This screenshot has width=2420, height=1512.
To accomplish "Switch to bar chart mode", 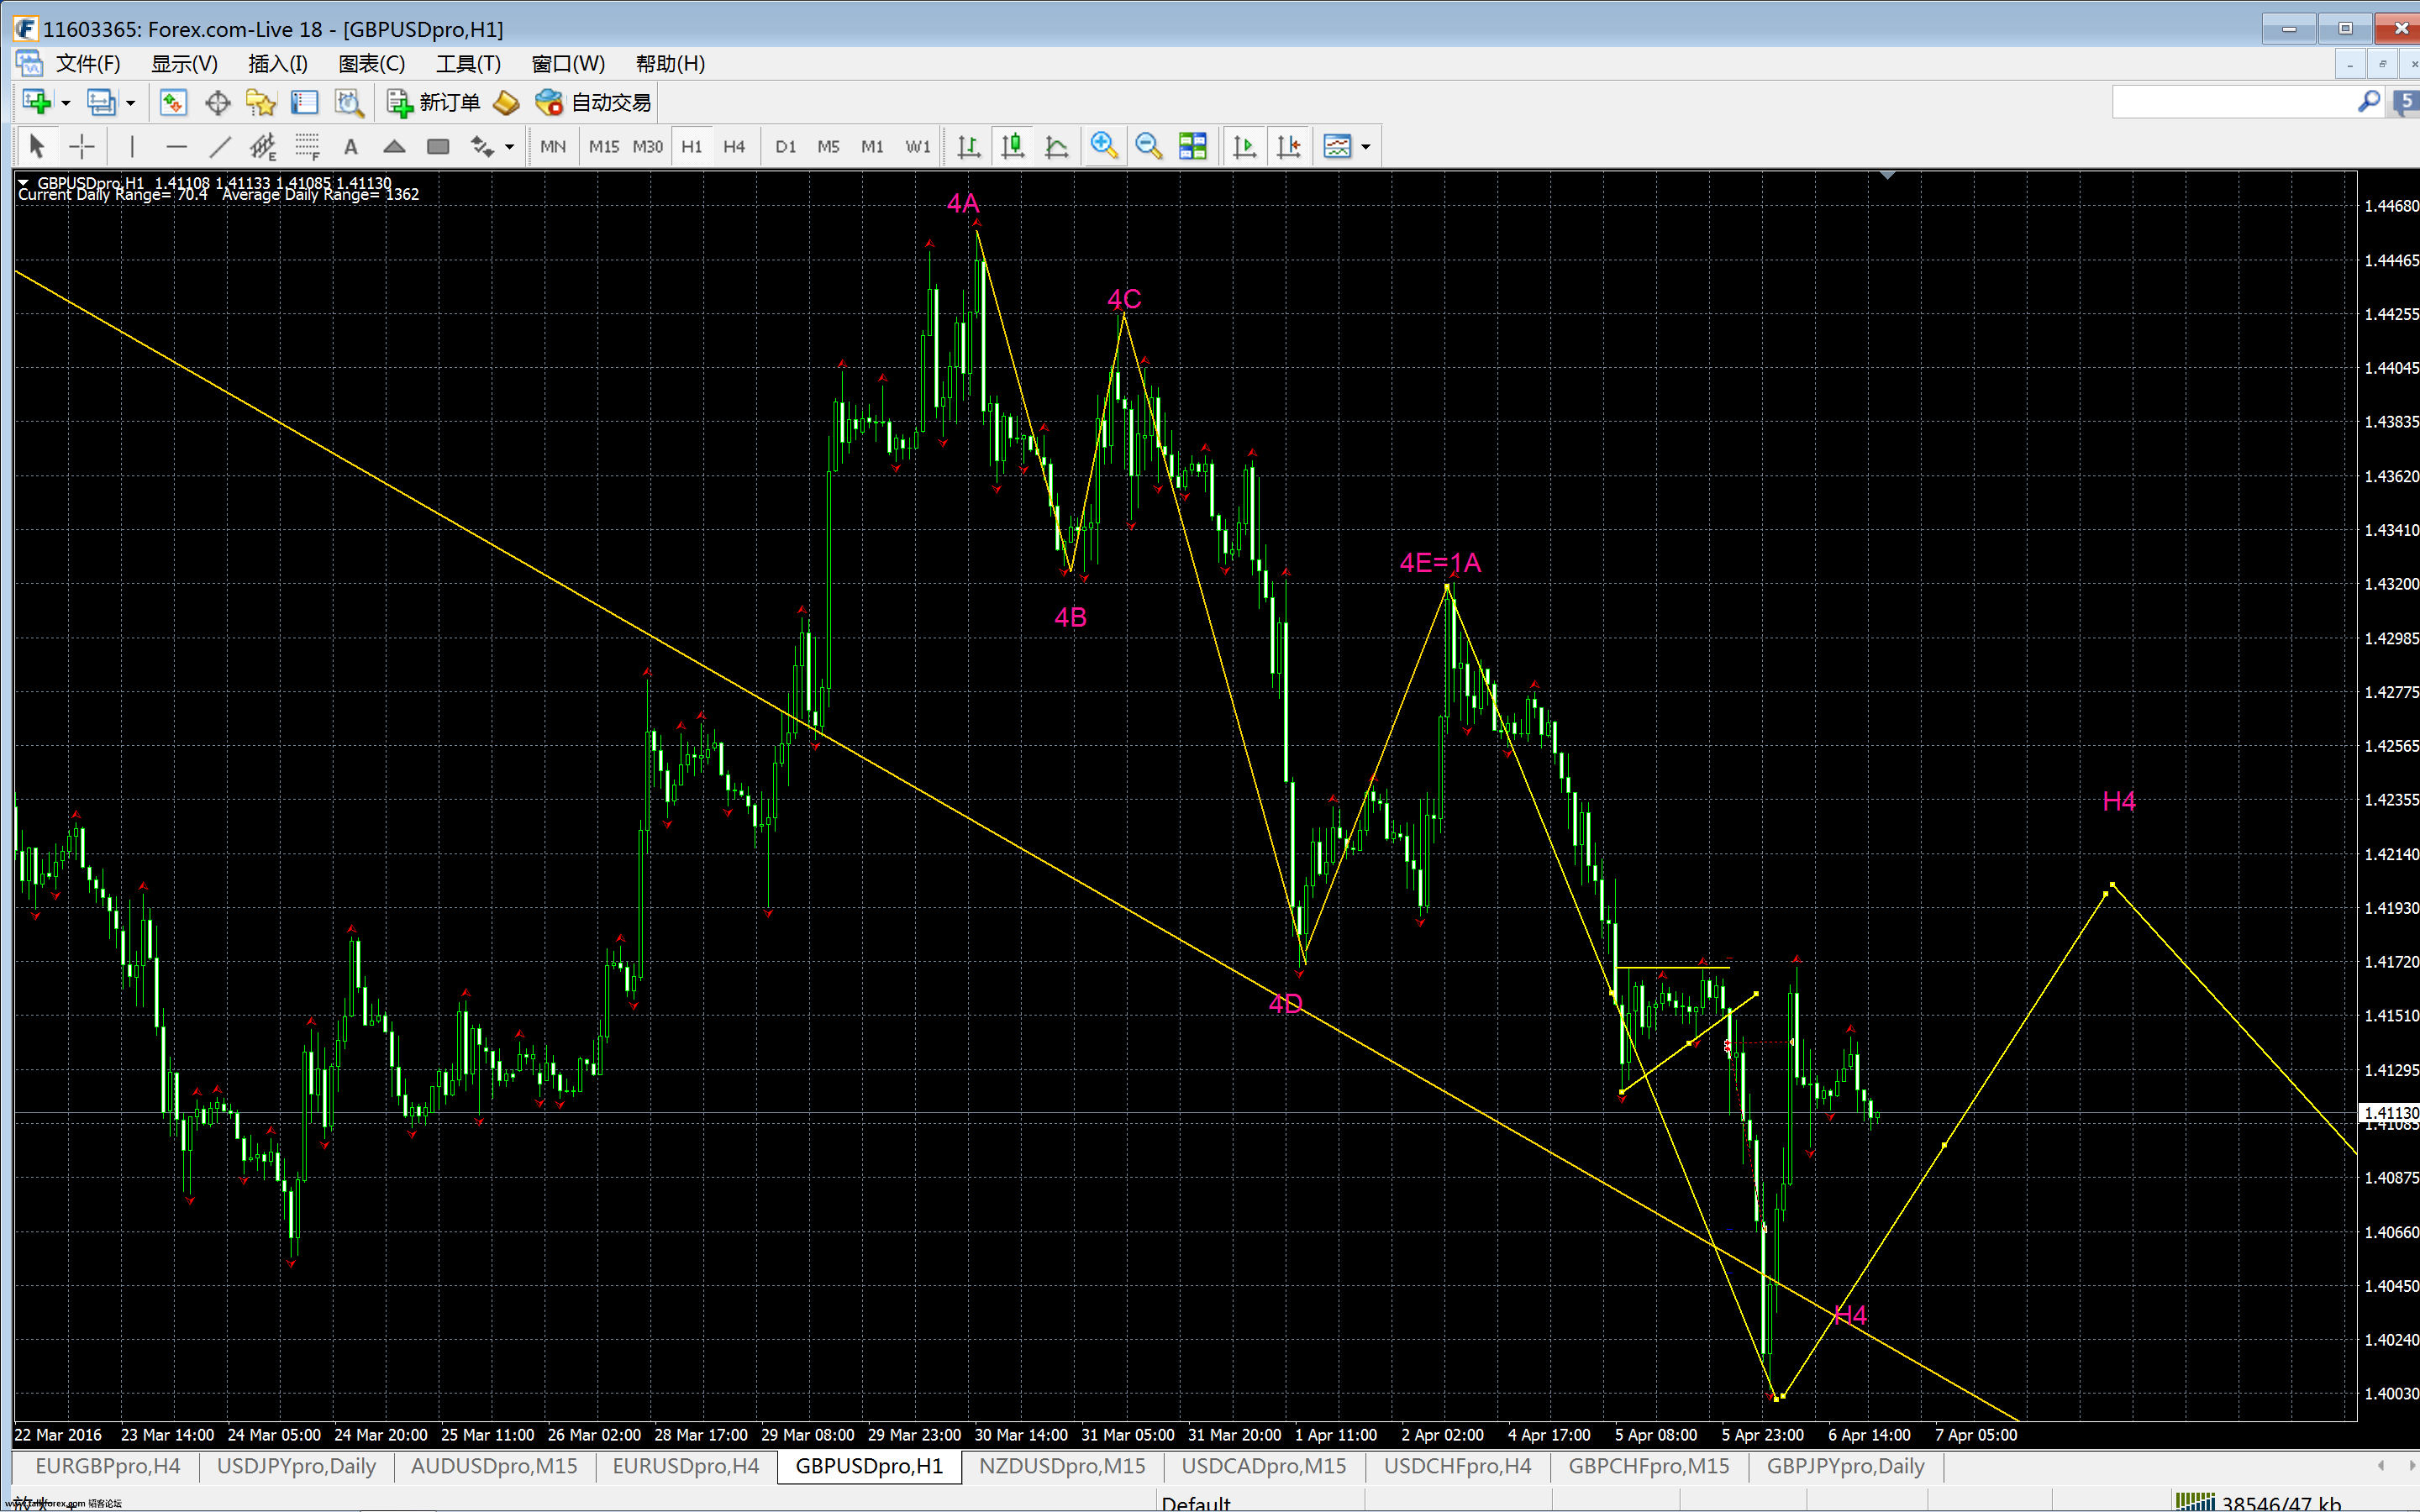I will coord(968,147).
